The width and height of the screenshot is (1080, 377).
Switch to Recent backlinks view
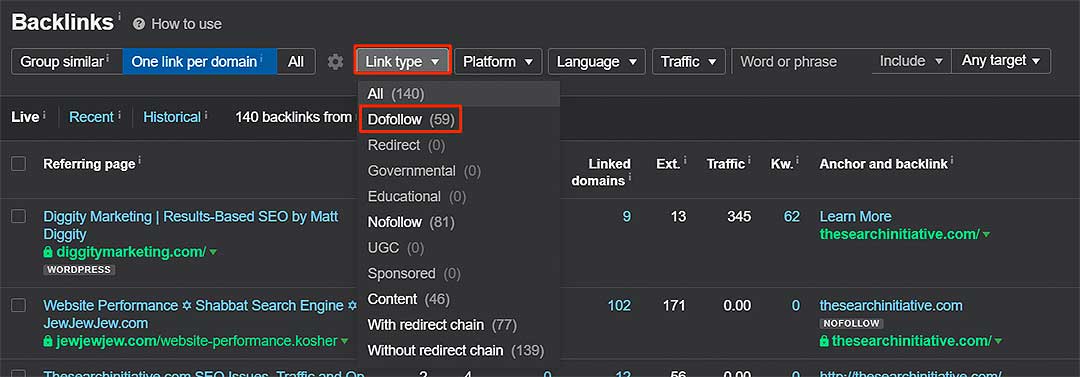(91, 117)
